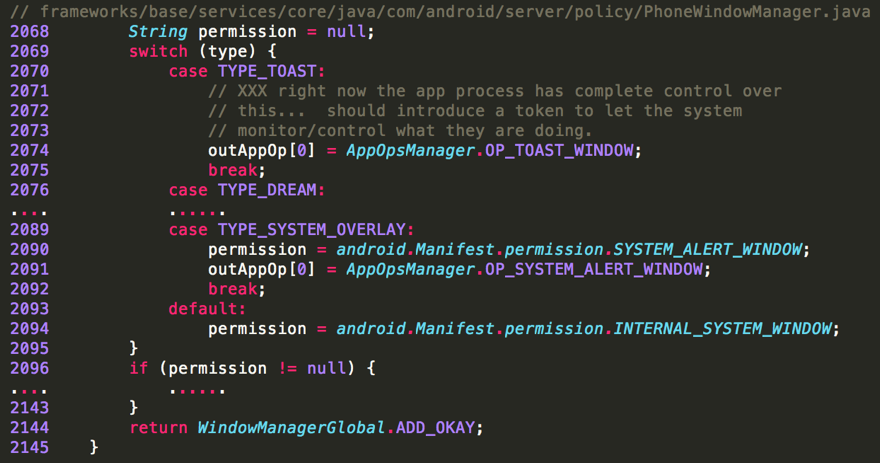Viewport: 880px width, 463px height.
Task: Expand the folded lines after line 2096
Action: coord(28,389)
